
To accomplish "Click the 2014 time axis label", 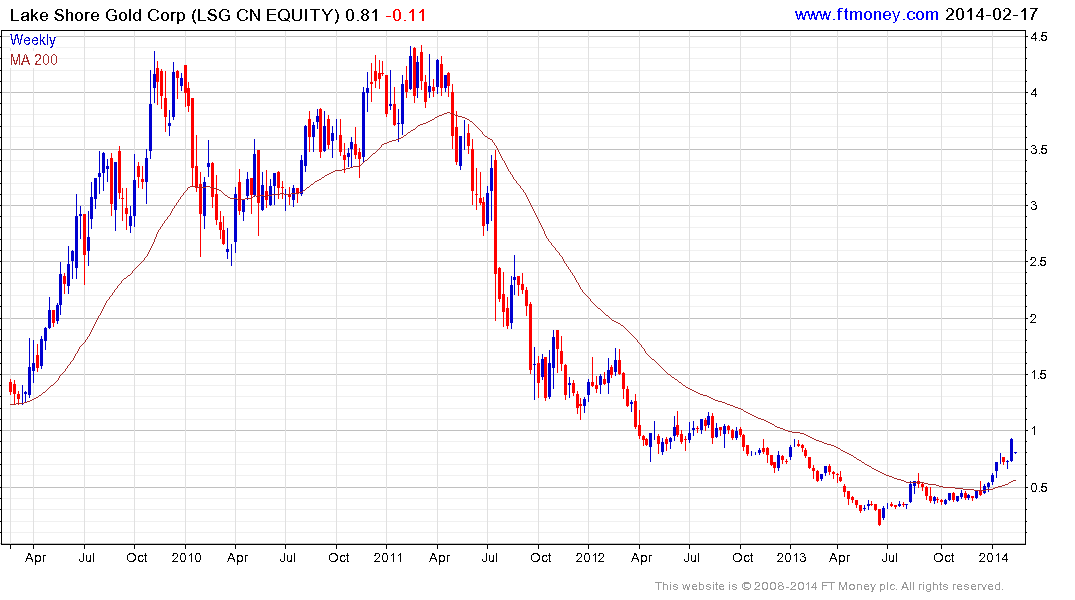I will pyautogui.click(x=993, y=557).
